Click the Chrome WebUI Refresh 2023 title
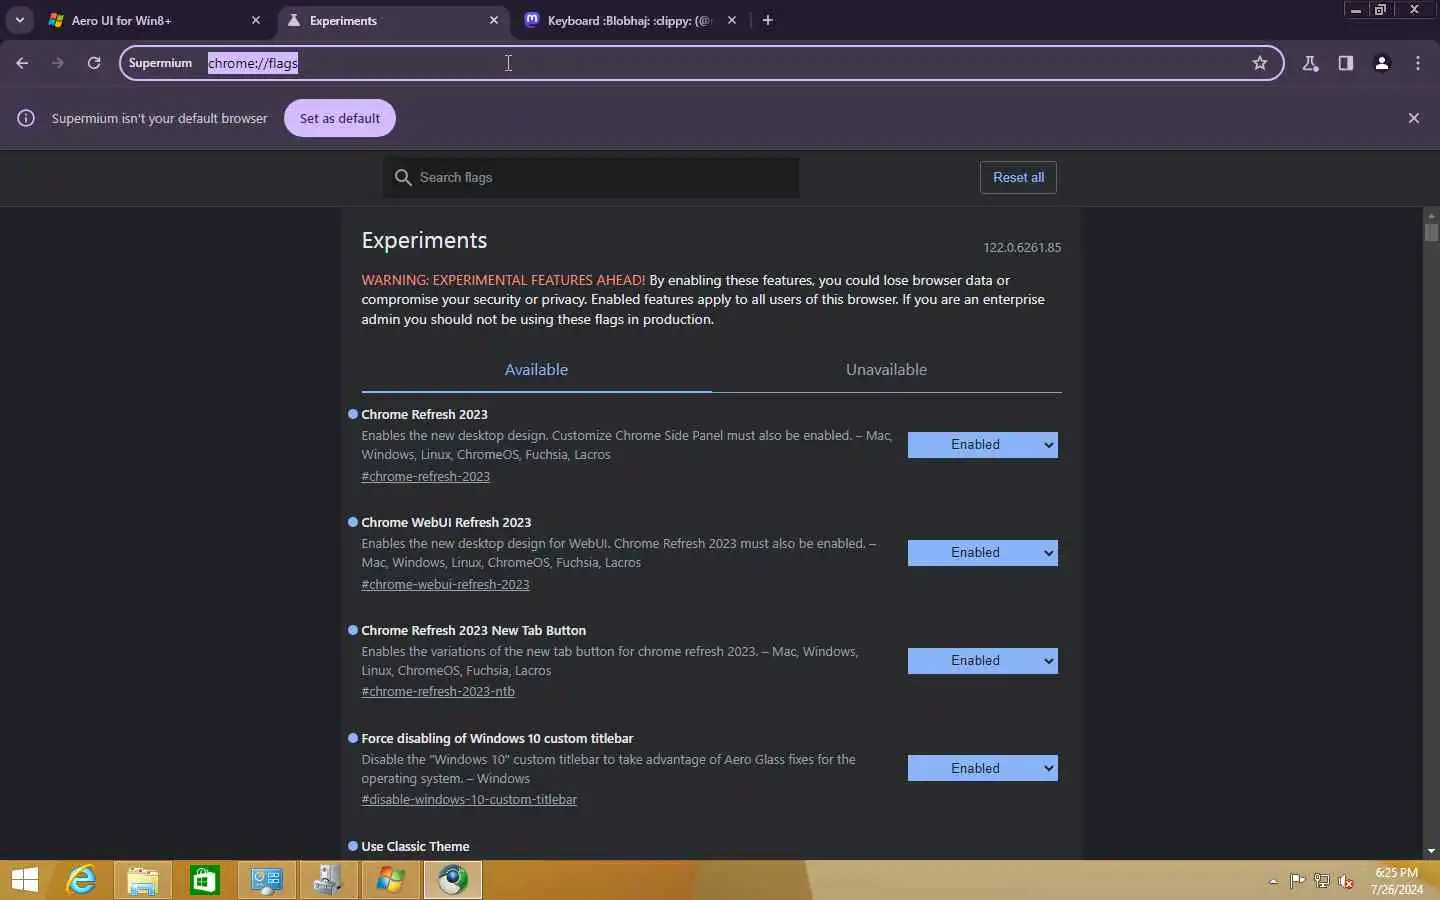 click(x=446, y=523)
